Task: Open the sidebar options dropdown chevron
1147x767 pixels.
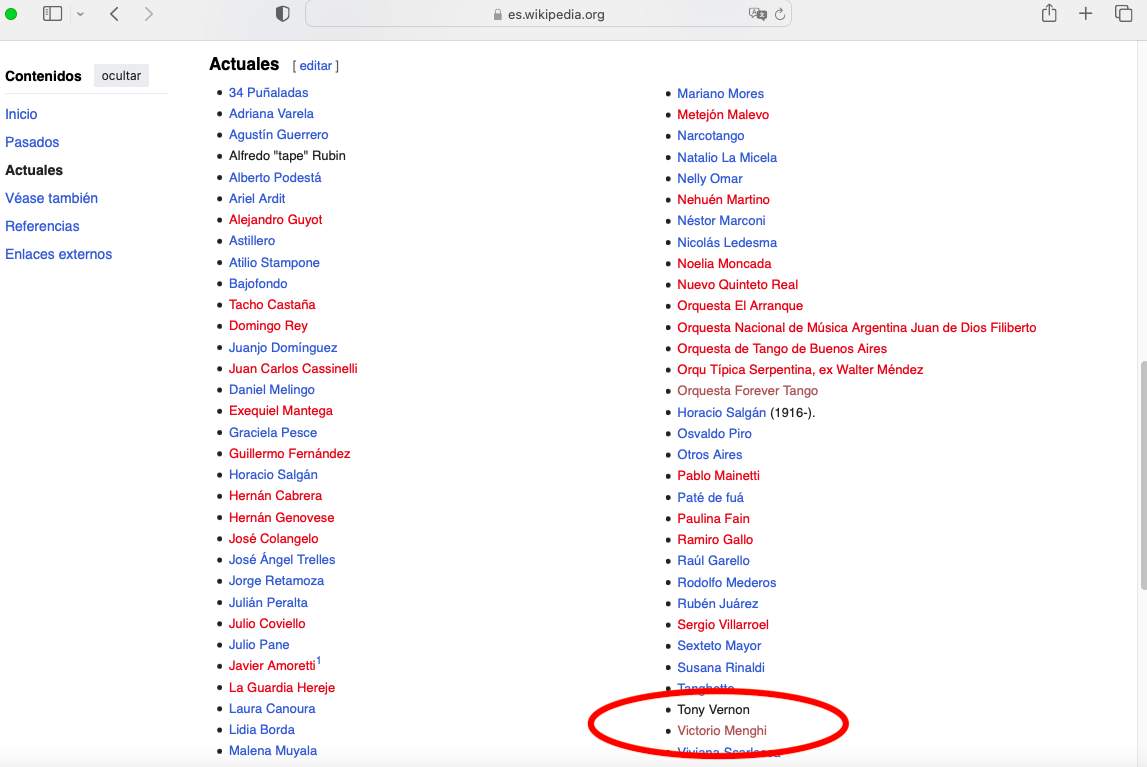Action: (80, 14)
